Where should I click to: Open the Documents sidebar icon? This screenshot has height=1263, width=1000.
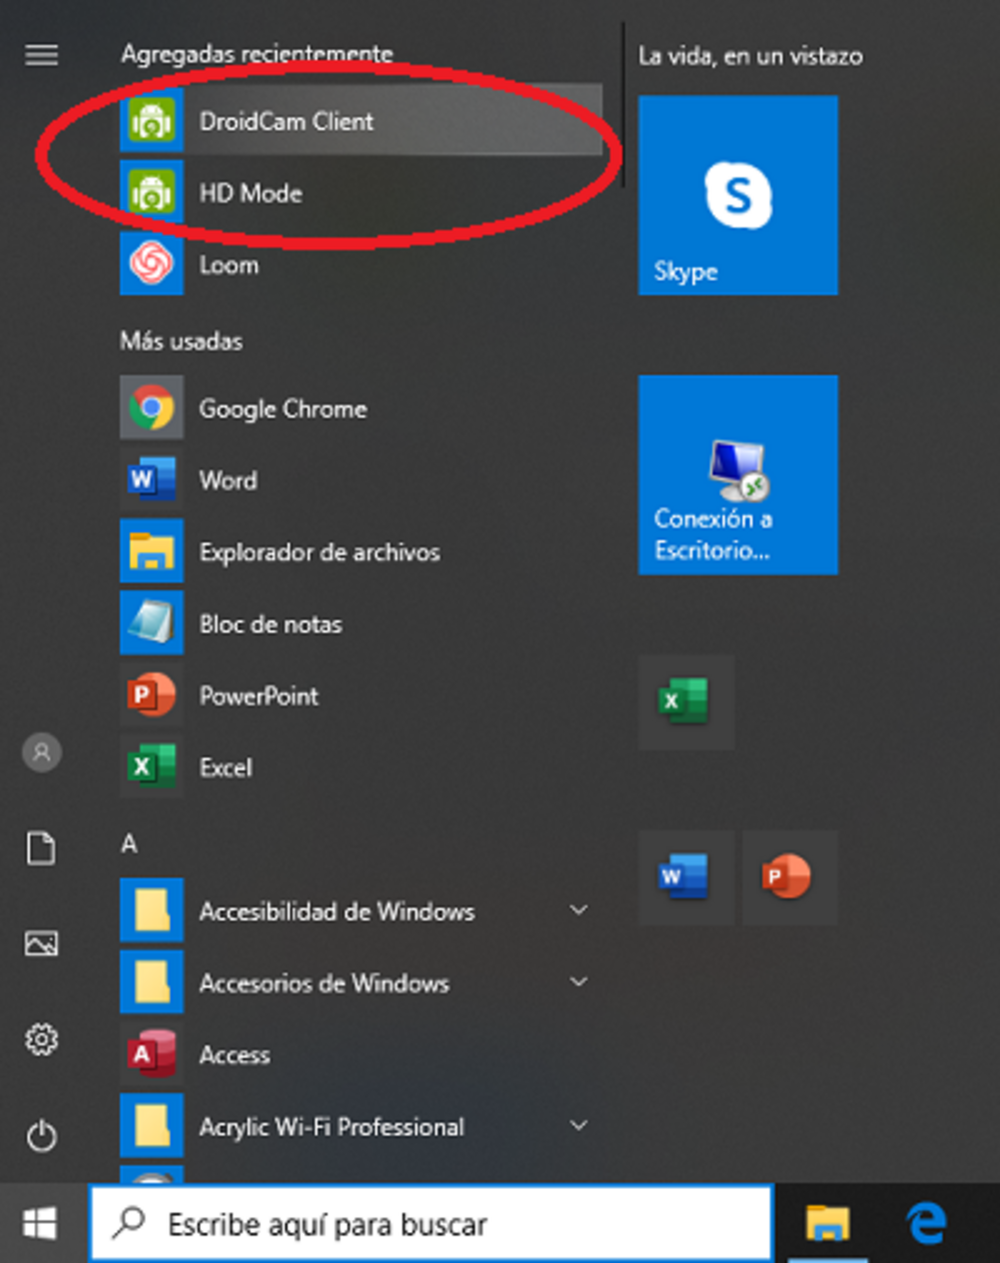pyautogui.click(x=41, y=848)
